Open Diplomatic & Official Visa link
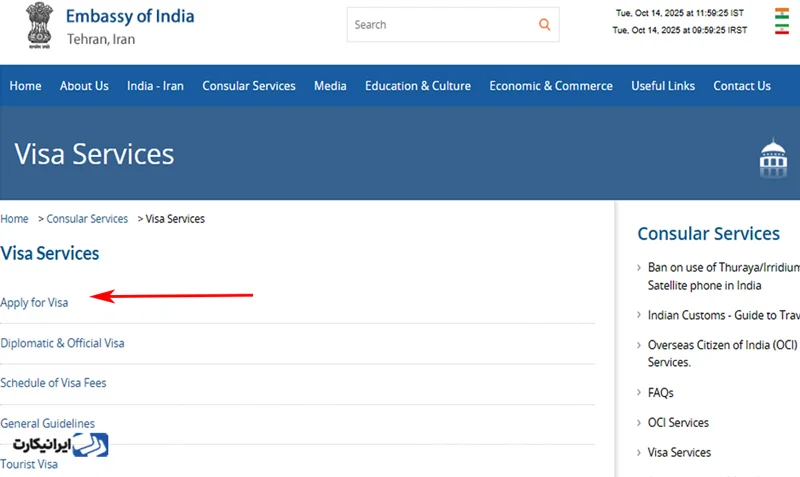800x477 pixels. click(62, 343)
